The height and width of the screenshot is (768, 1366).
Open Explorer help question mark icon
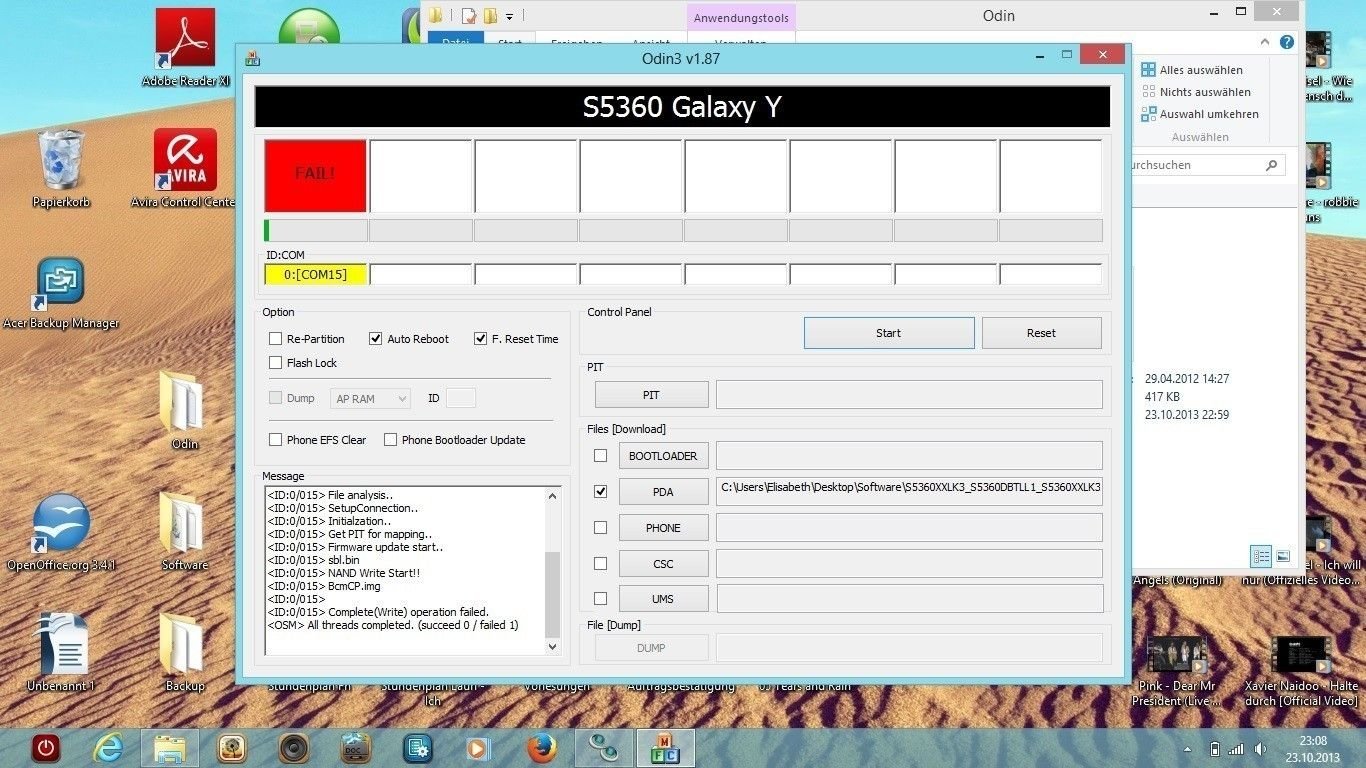pos(1287,42)
